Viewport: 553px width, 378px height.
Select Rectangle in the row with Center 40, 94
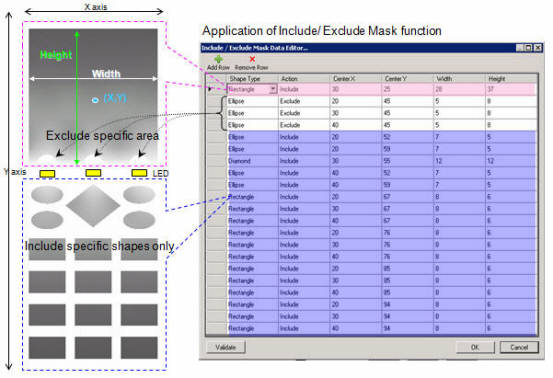253,329
